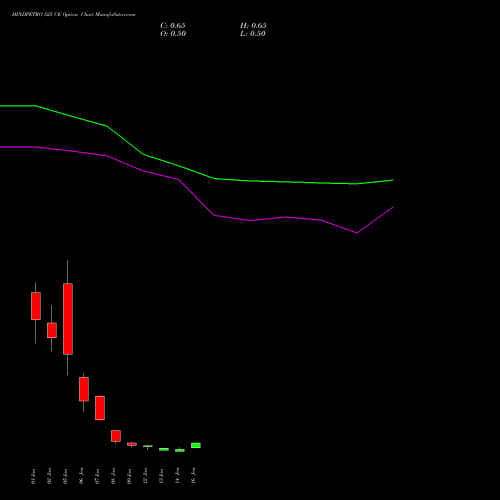This screenshot has height=500, width=500.
Task: Click the 09 Jan date axis label
Action: [x=129, y=476]
